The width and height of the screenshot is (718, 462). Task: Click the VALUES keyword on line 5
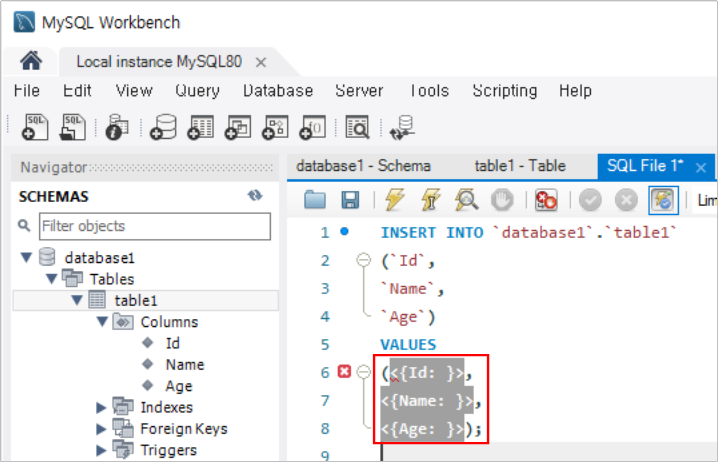coord(408,344)
